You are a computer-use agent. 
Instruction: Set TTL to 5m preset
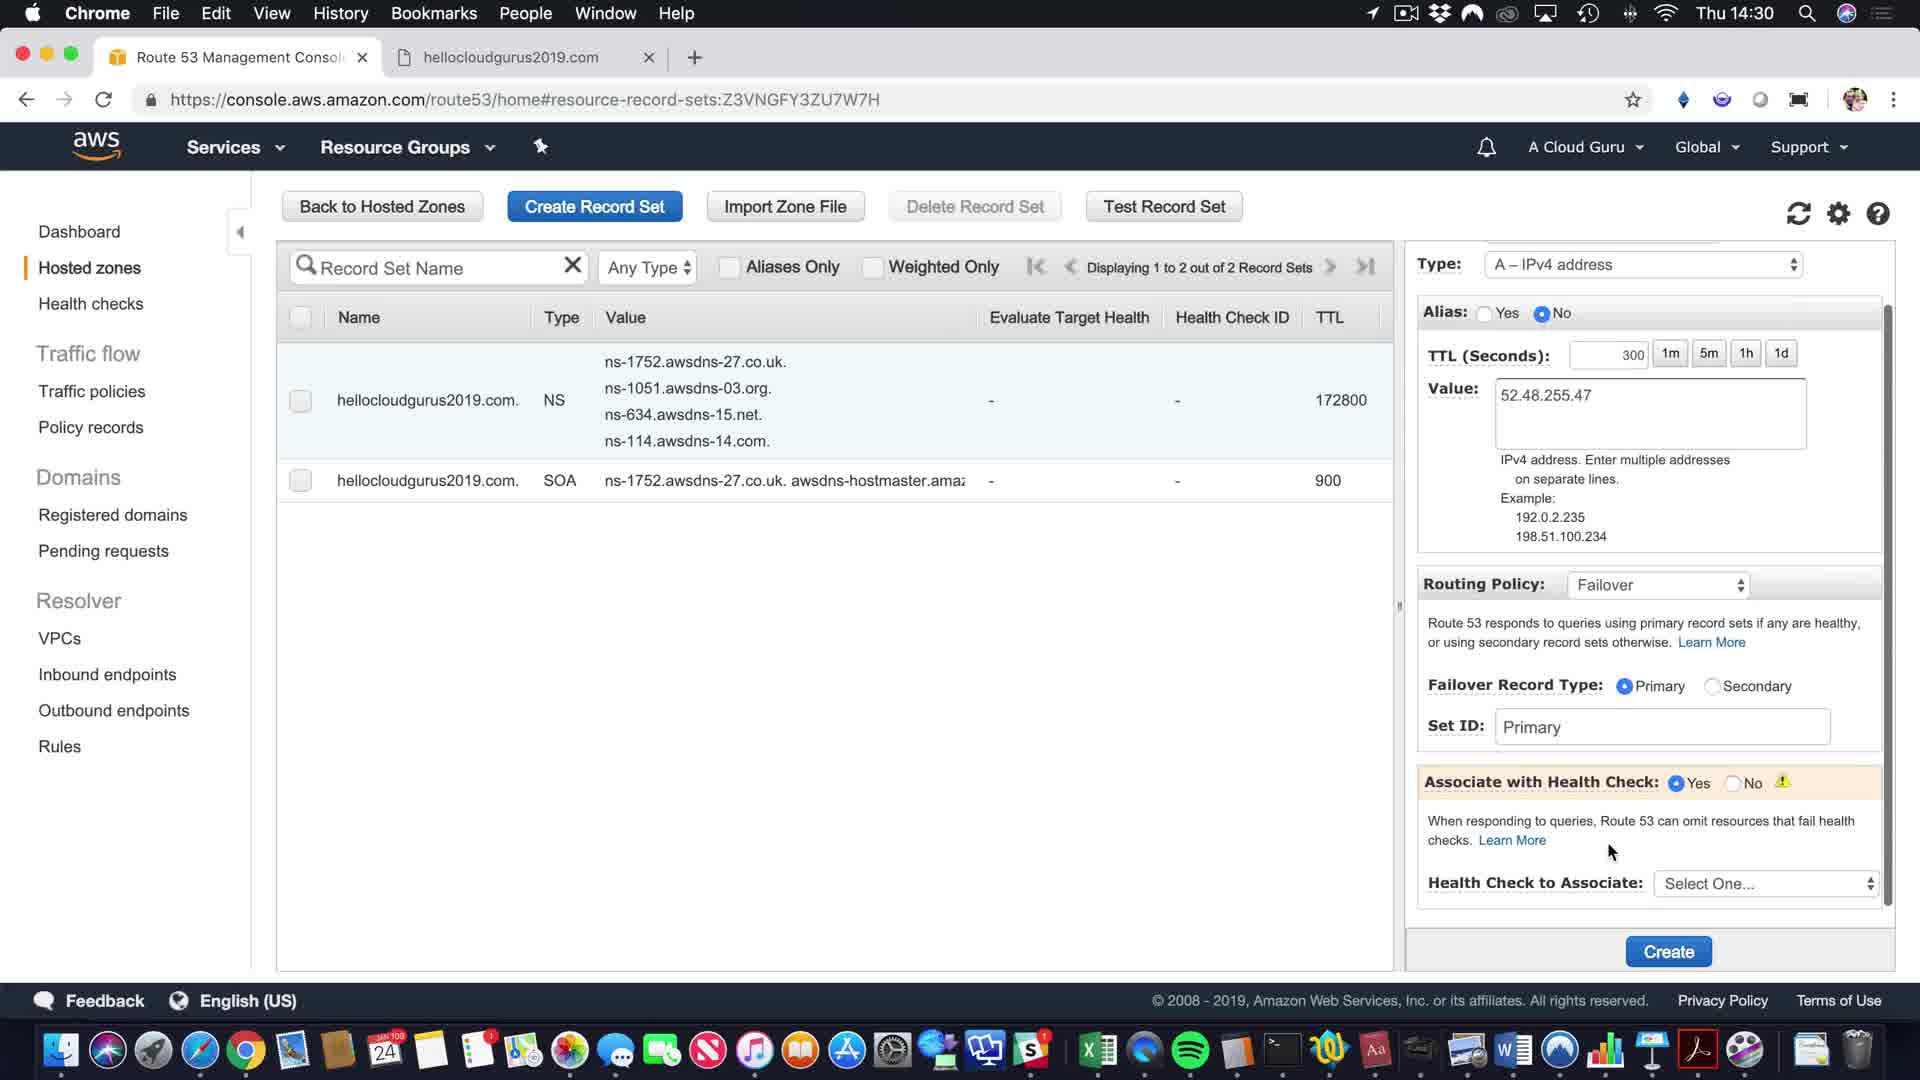1708,353
